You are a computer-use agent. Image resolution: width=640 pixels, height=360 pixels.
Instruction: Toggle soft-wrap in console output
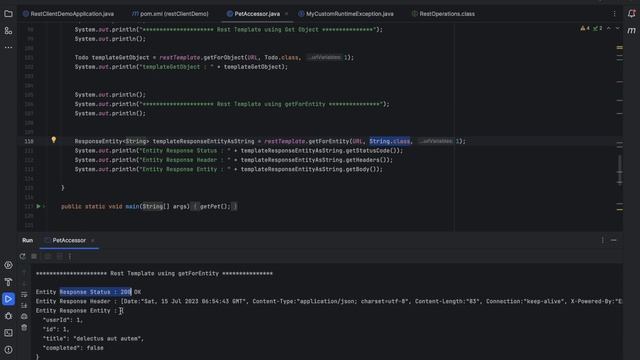(x=24, y=294)
